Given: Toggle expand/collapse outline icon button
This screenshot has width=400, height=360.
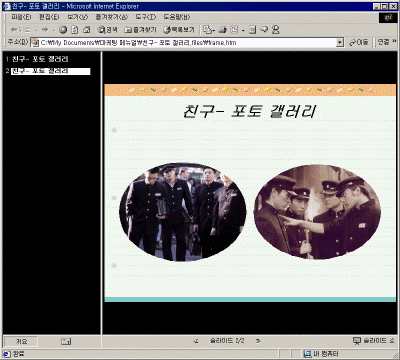Looking at the screenshot, I should pos(66,341).
